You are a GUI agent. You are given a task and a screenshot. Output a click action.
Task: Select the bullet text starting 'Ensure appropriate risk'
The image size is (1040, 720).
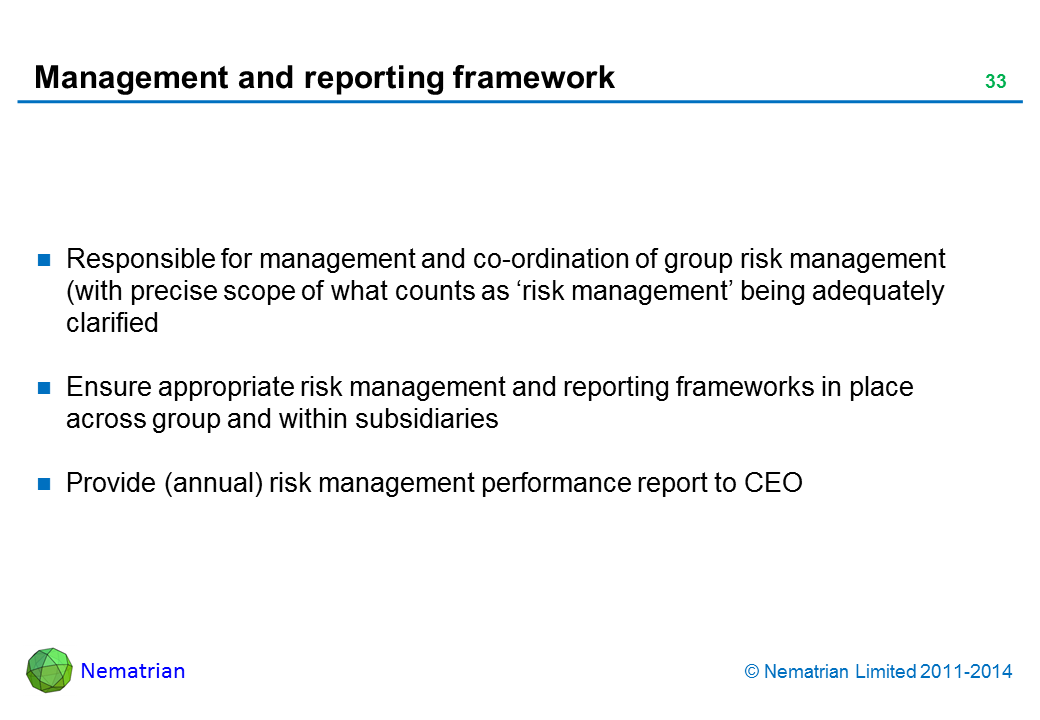[489, 402]
